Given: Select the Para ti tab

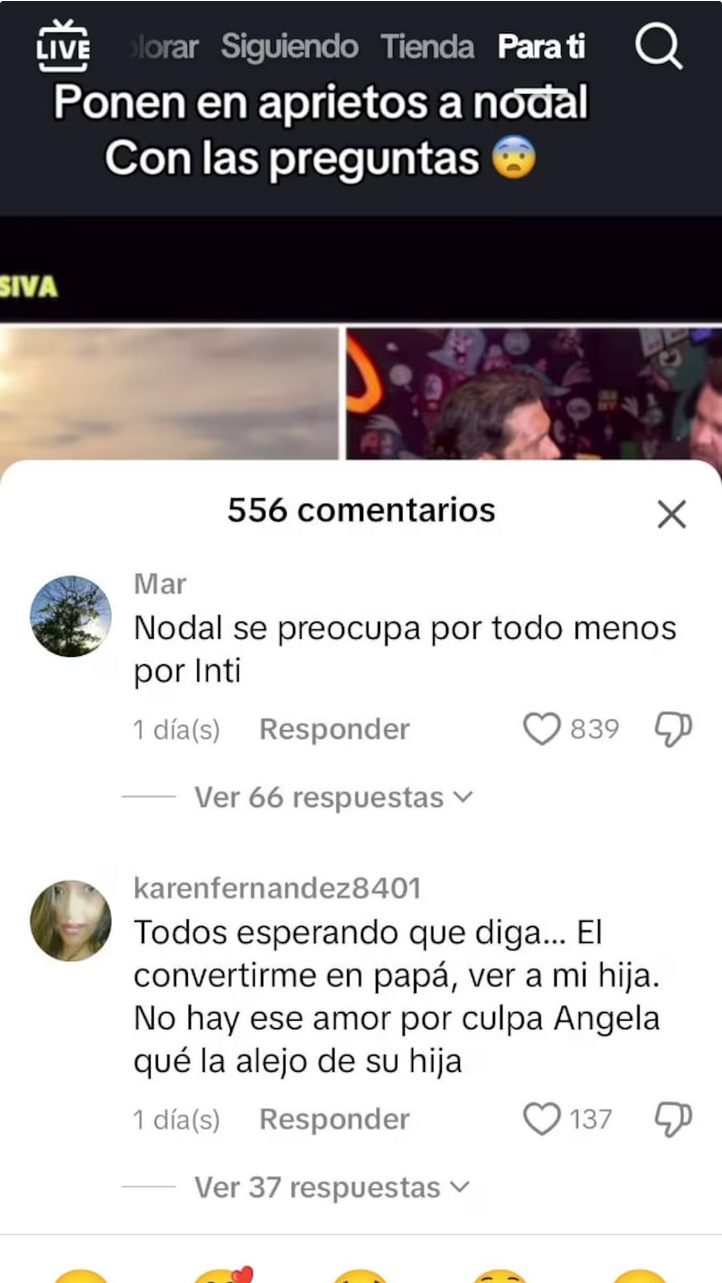Looking at the screenshot, I should pos(541,46).
